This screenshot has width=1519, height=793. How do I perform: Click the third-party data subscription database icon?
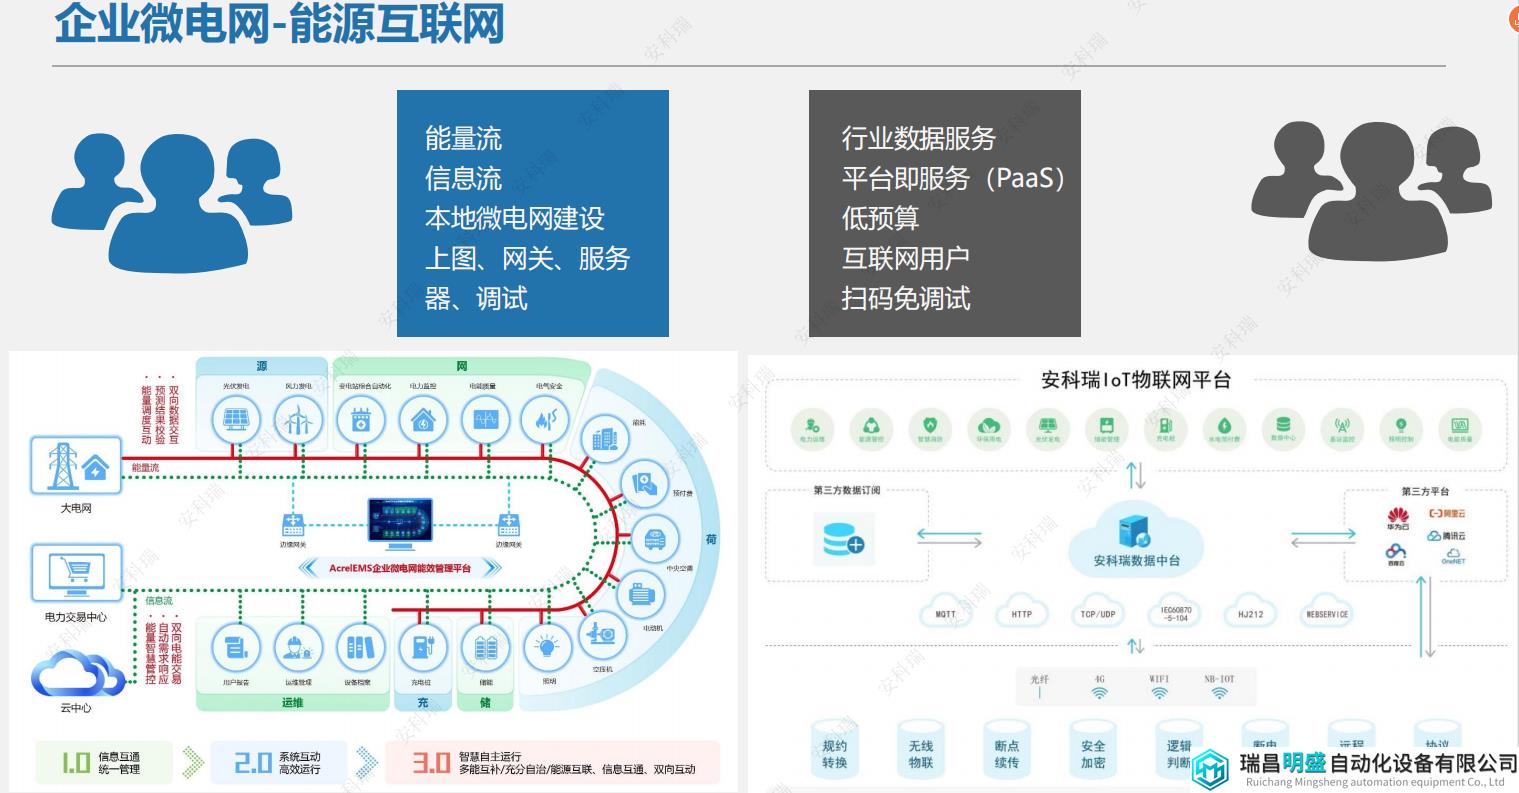[x=843, y=540]
